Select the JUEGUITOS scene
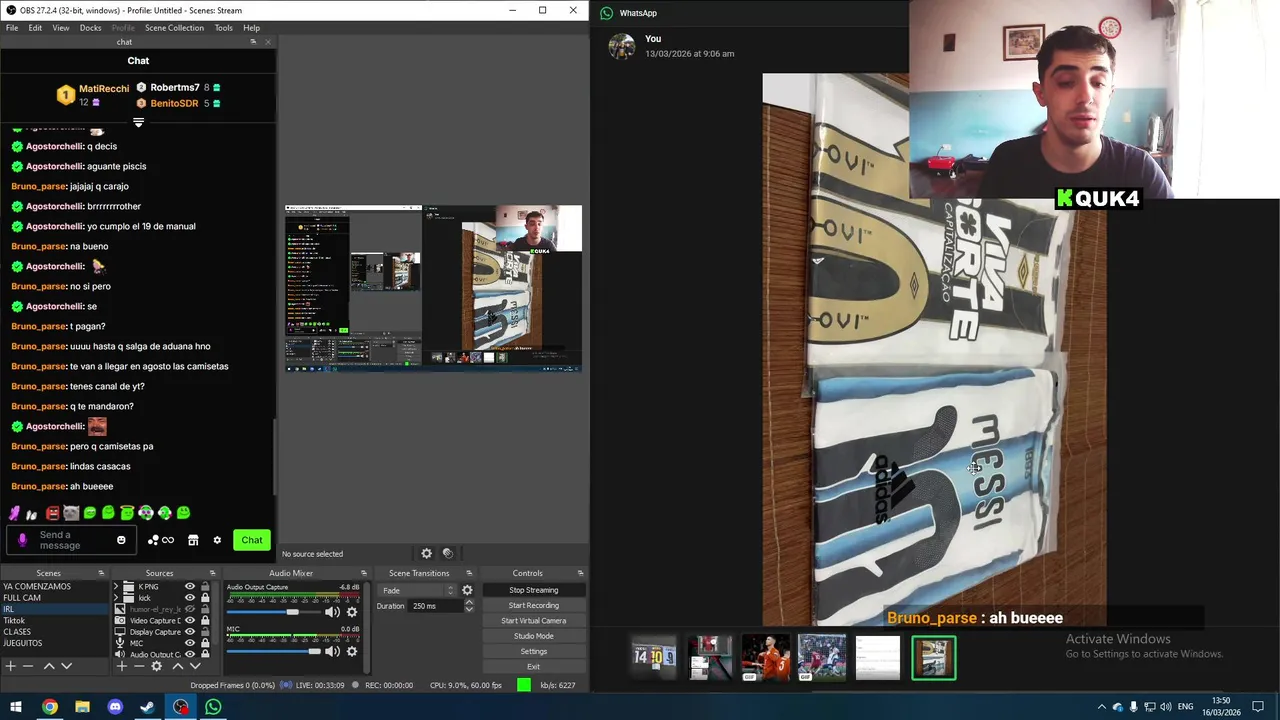The height and width of the screenshot is (720, 1280). tap(54, 643)
